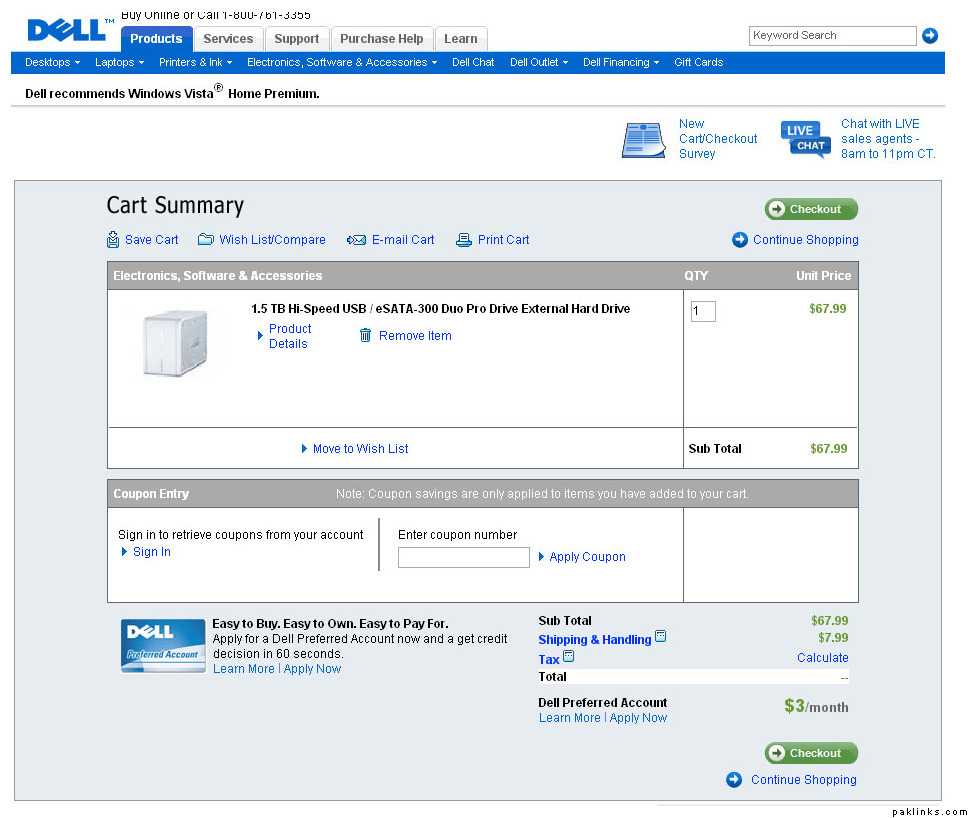This screenshot has height=818, width=968.
Task: Expand the Desktops dropdown menu
Action: [53, 62]
